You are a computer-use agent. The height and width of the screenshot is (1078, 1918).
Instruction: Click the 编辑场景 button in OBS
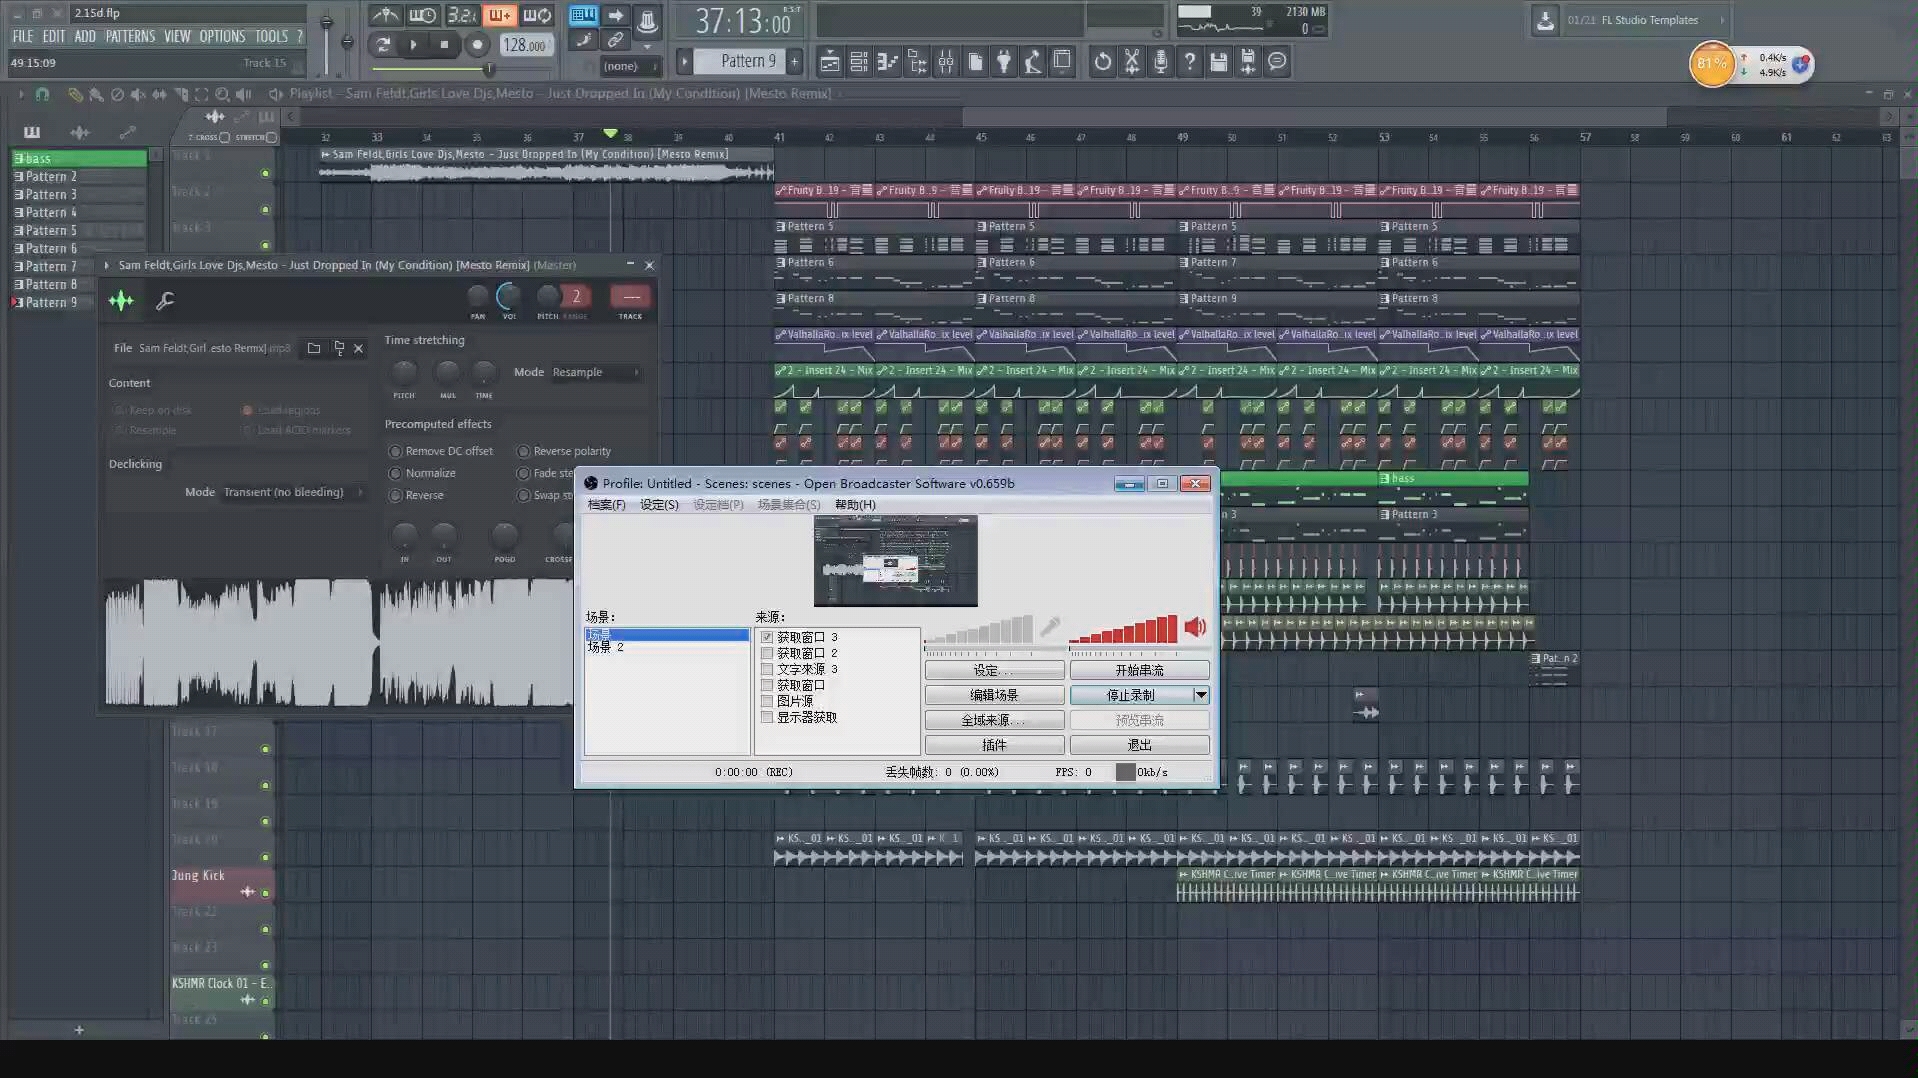[x=994, y=695]
